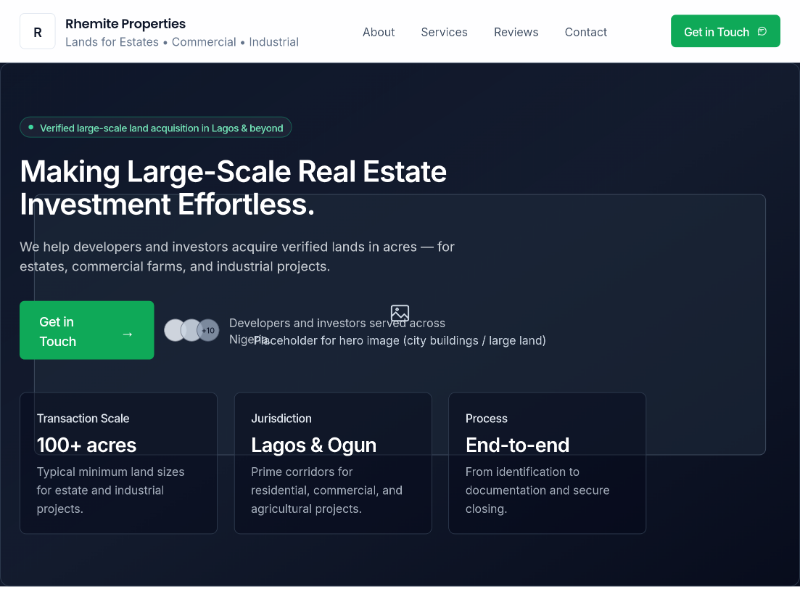Open the Reviews navigation link
The image size is (800, 600).
click(x=516, y=32)
